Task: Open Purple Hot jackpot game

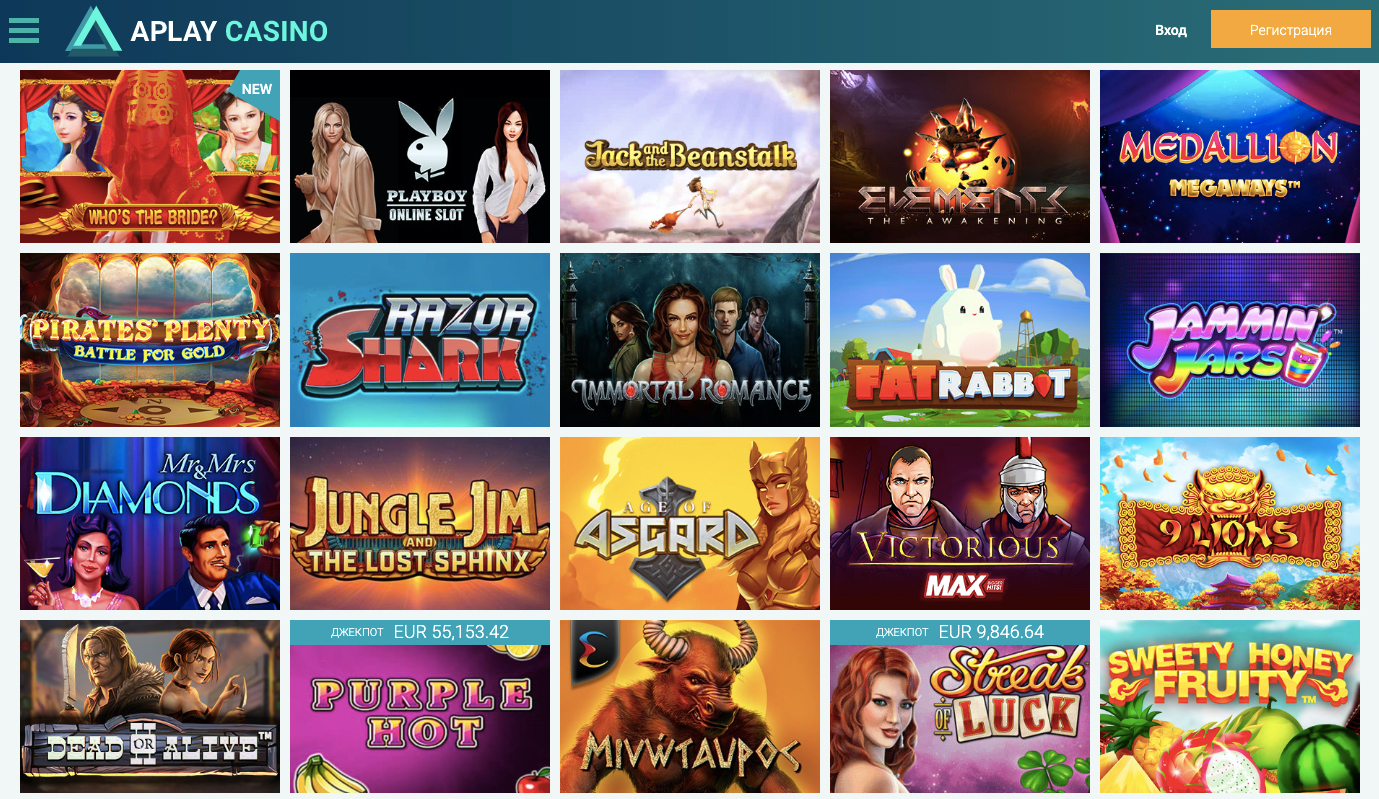Action: pos(420,706)
